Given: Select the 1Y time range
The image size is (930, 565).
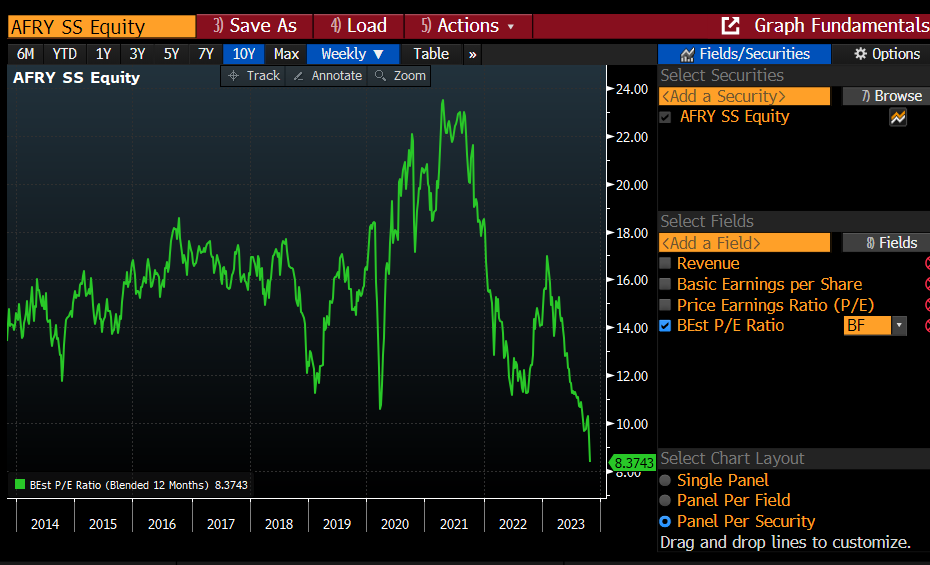Looking at the screenshot, I should pyautogui.click(x=103, y=54).
